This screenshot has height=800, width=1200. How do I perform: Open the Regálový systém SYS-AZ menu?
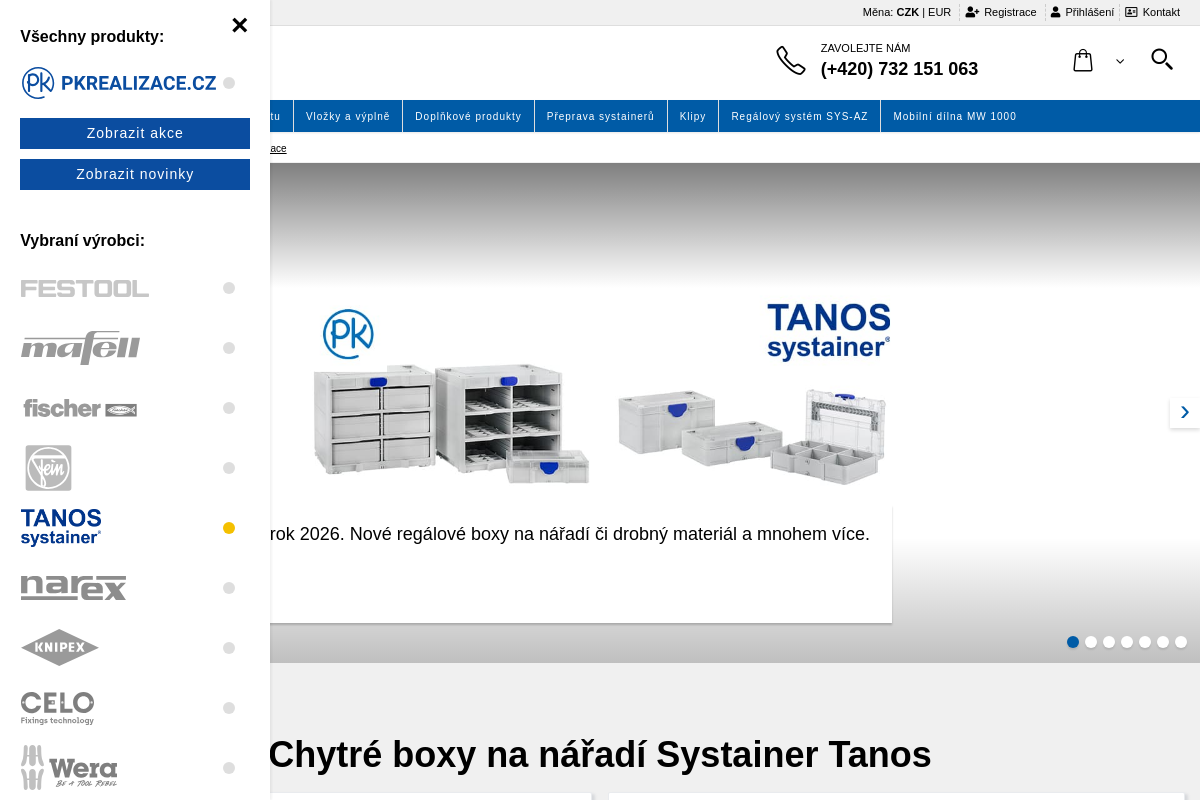click(800, 116)
